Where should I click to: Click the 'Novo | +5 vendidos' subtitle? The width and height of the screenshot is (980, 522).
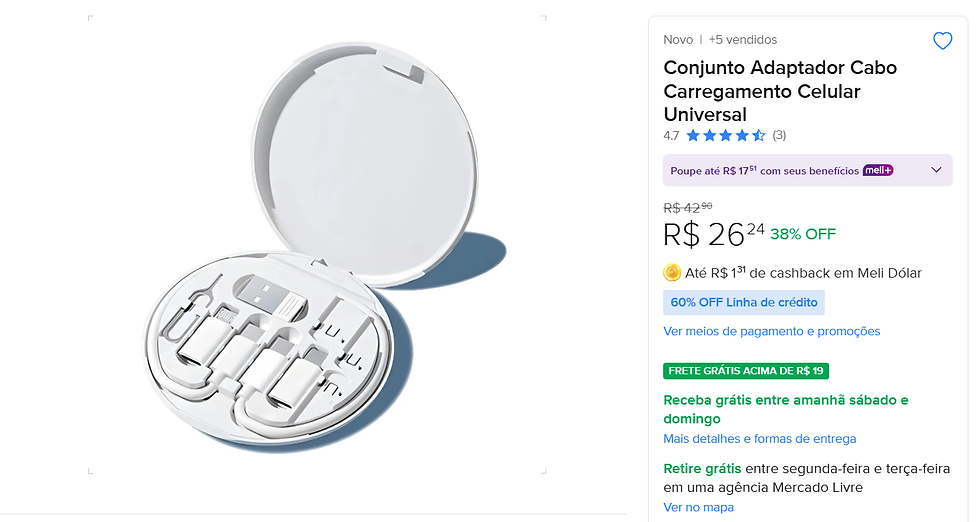(720, 40)
